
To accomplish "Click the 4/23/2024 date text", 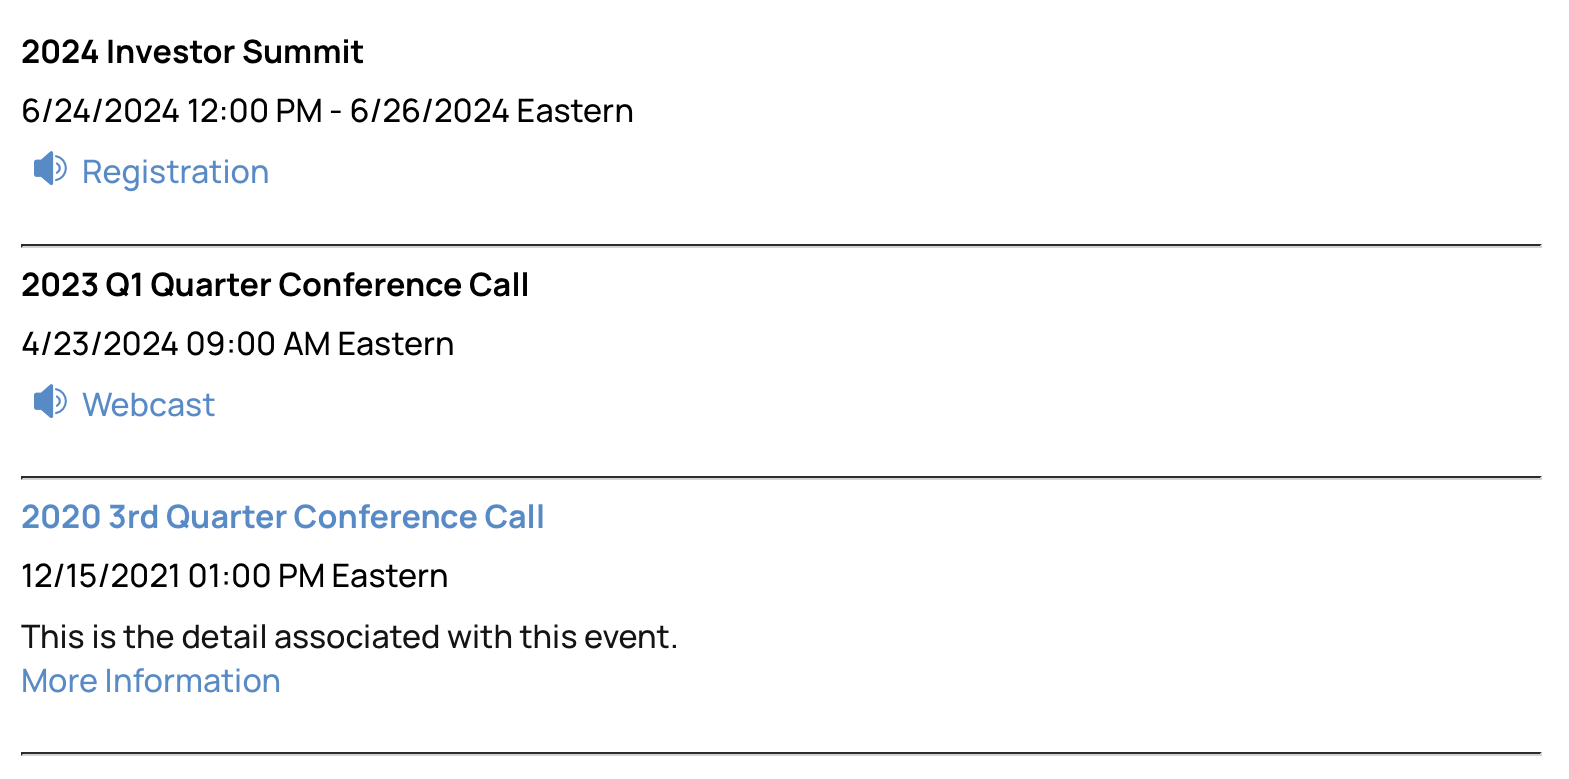I will tap(100, 344).
